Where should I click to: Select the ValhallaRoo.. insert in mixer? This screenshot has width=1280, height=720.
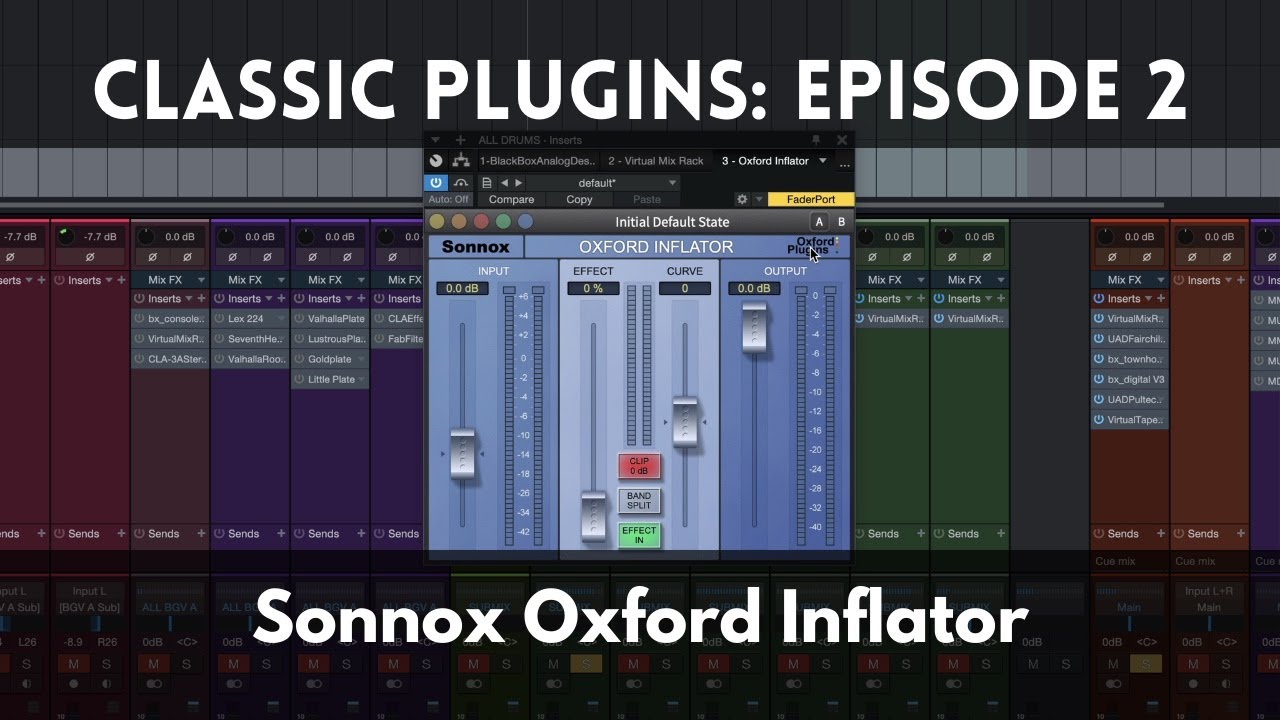(250, 359)
